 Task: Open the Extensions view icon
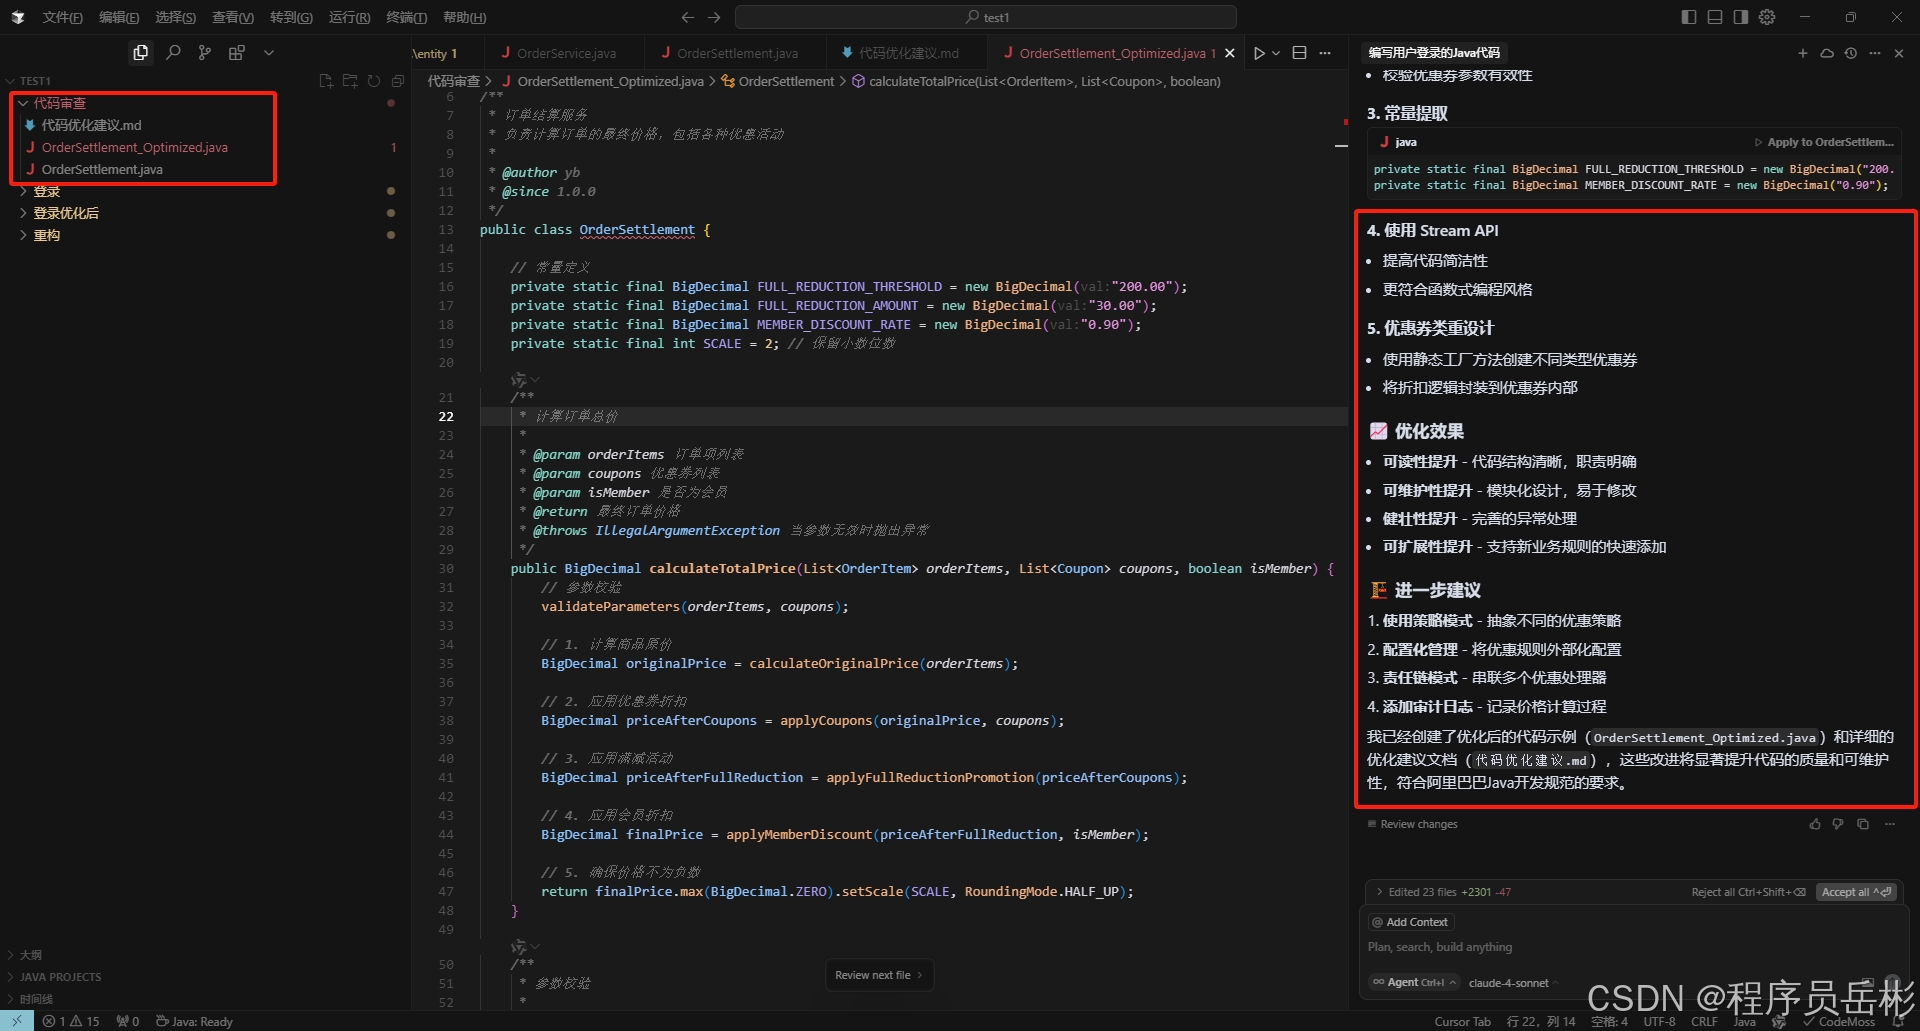tap(237, 52)
